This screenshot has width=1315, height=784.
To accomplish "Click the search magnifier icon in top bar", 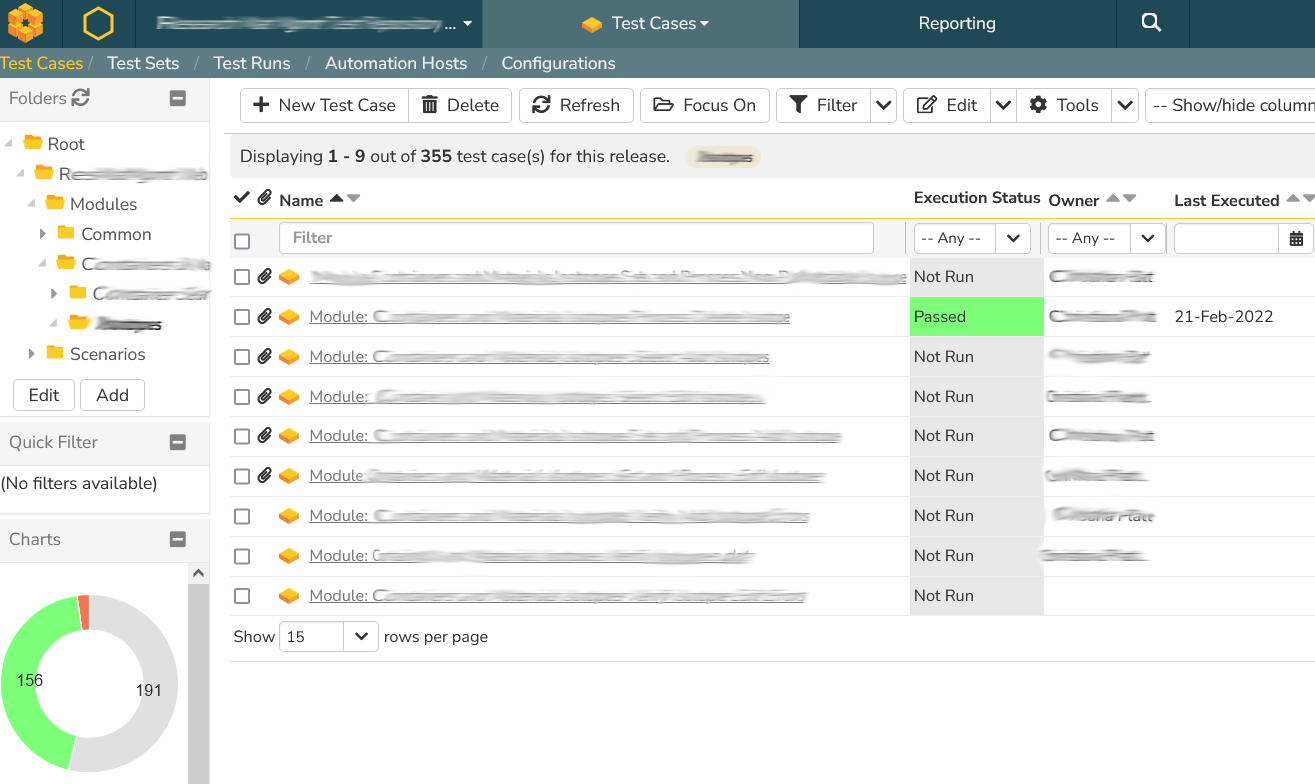I will (x=1151, y=23).
